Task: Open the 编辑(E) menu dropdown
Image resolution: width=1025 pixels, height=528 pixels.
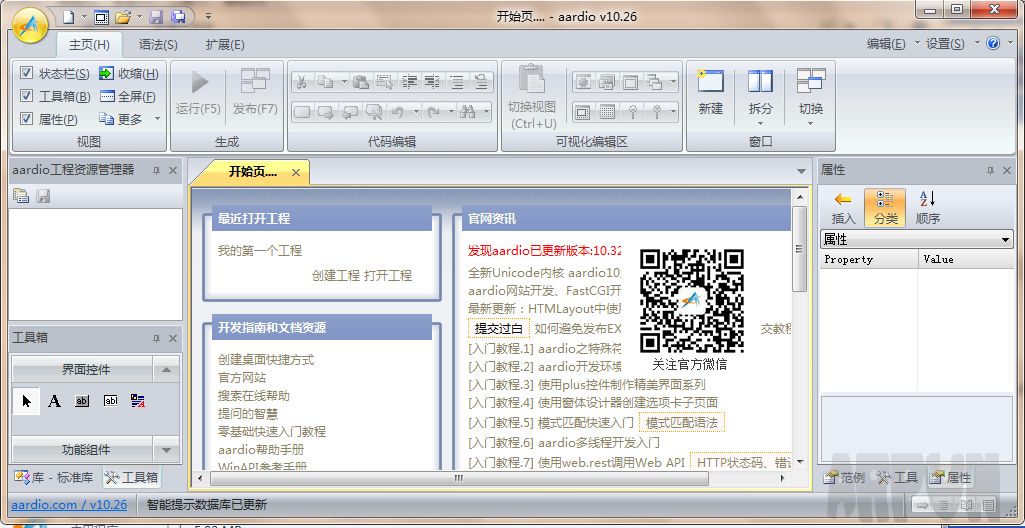Action: (x=892, y=44)
